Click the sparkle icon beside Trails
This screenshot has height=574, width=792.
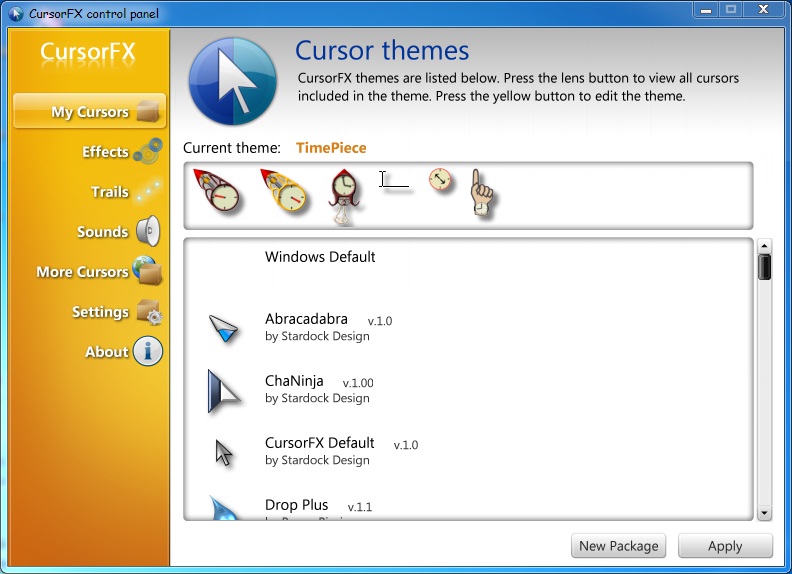(148, 192)
